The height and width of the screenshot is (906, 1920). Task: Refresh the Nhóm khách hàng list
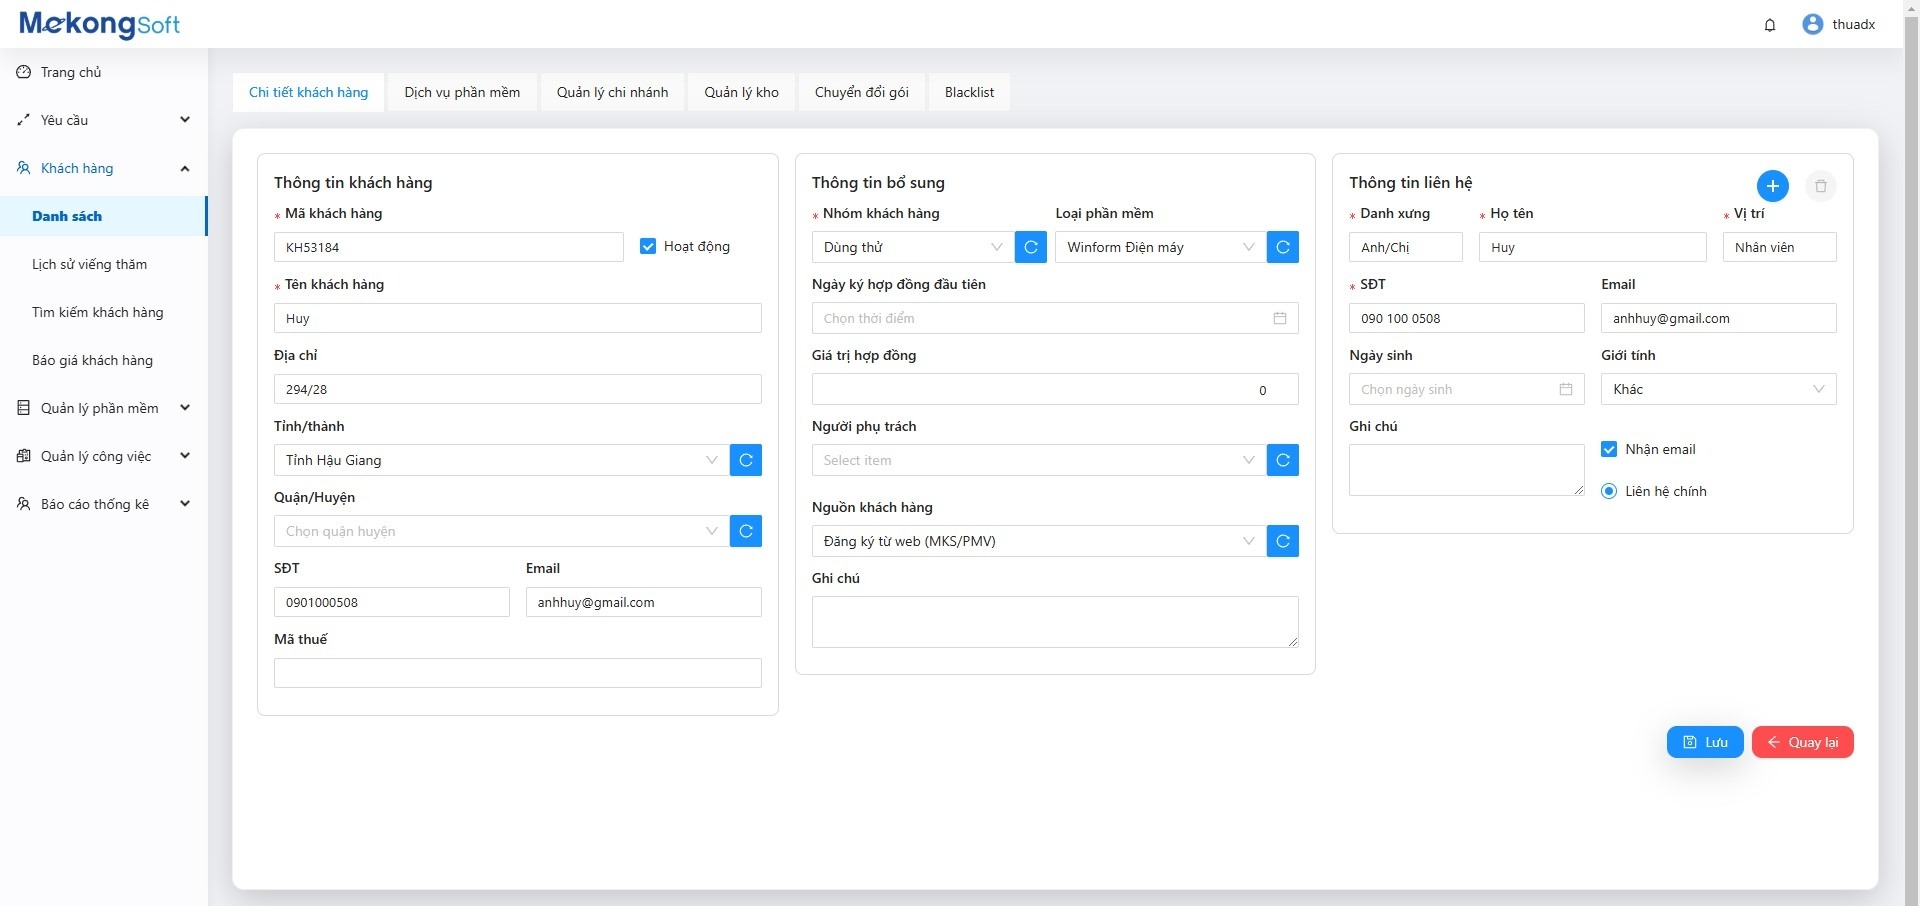pyautogui.click(x=1030, y=247)
